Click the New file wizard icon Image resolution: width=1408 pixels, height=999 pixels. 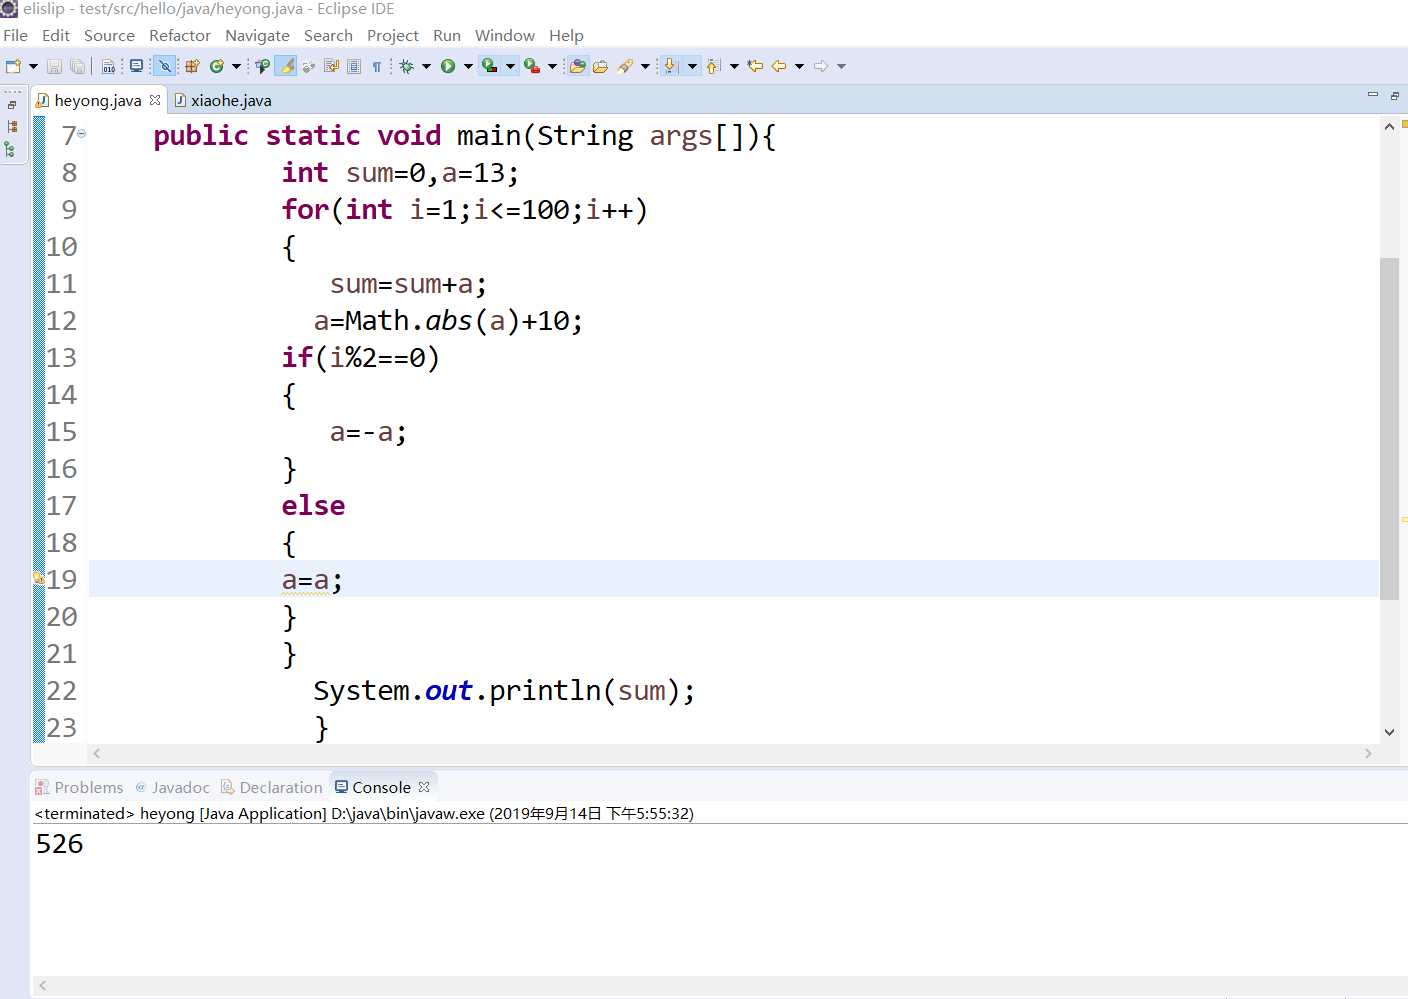[13, 66]
